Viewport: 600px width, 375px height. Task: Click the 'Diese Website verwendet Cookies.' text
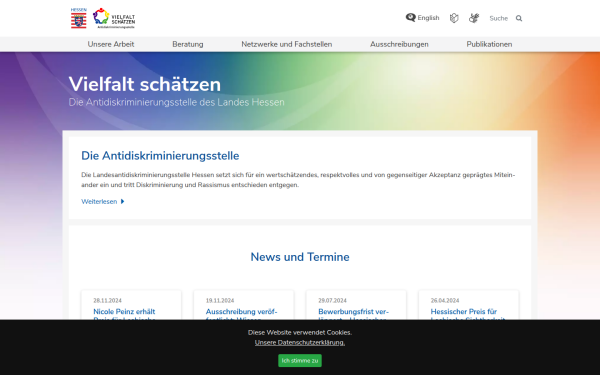(300, 332)
